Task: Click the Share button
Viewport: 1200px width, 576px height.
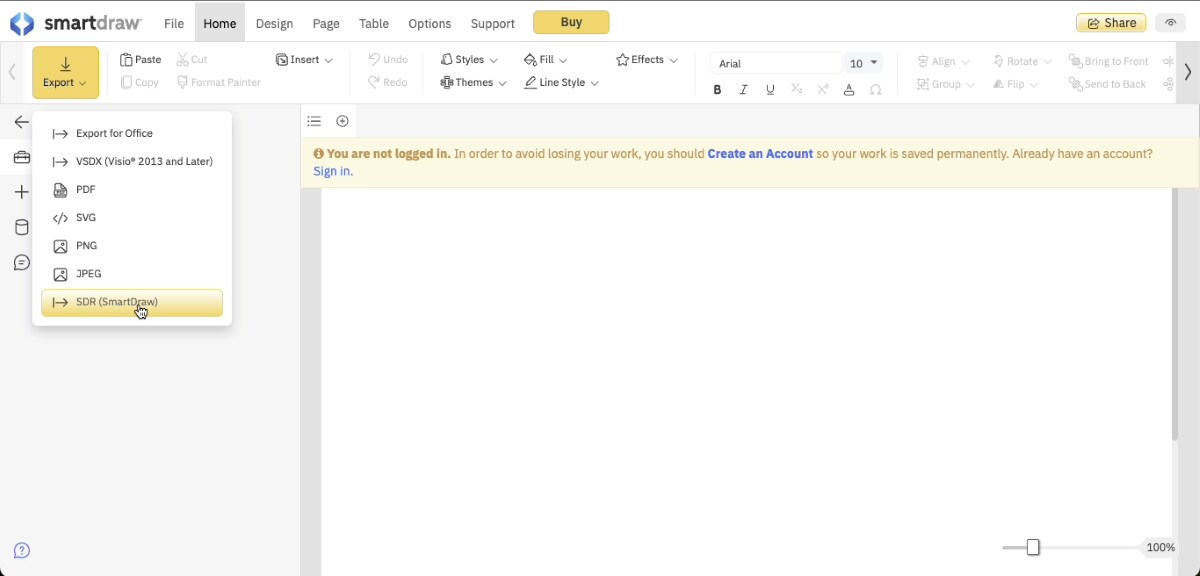Action: (x=1111, y=23)
